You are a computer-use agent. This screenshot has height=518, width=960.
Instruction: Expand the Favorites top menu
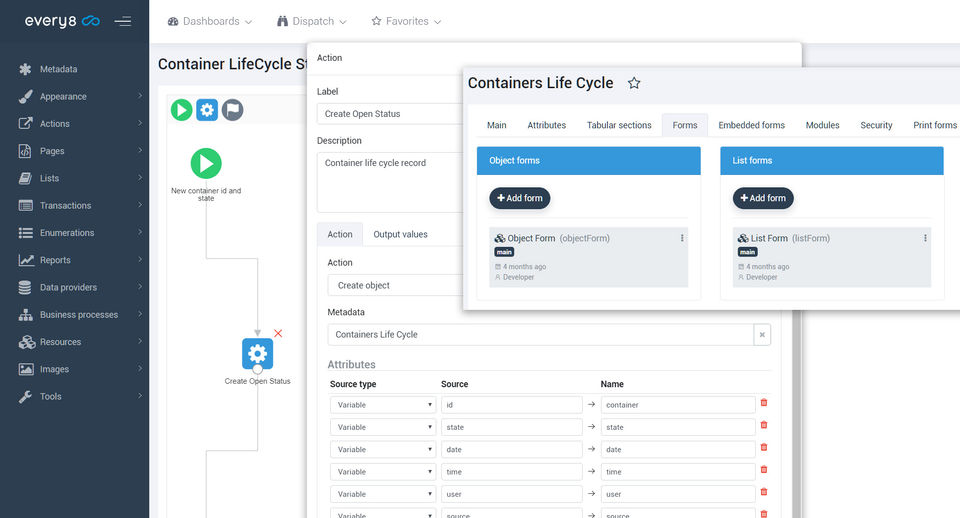click(x=406, y=21)
